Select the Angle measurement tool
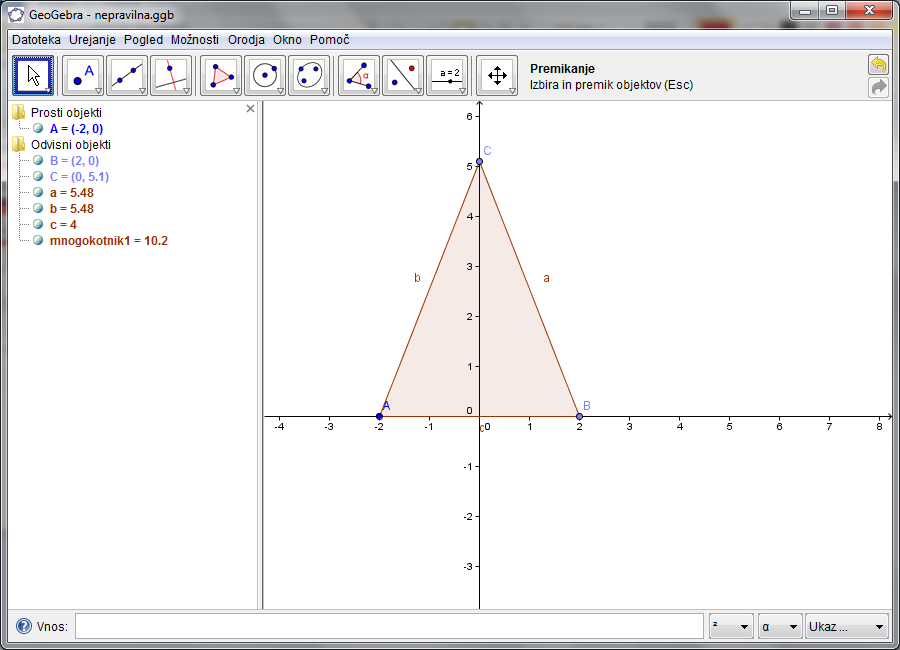900x650 pixels. point(359,75)
